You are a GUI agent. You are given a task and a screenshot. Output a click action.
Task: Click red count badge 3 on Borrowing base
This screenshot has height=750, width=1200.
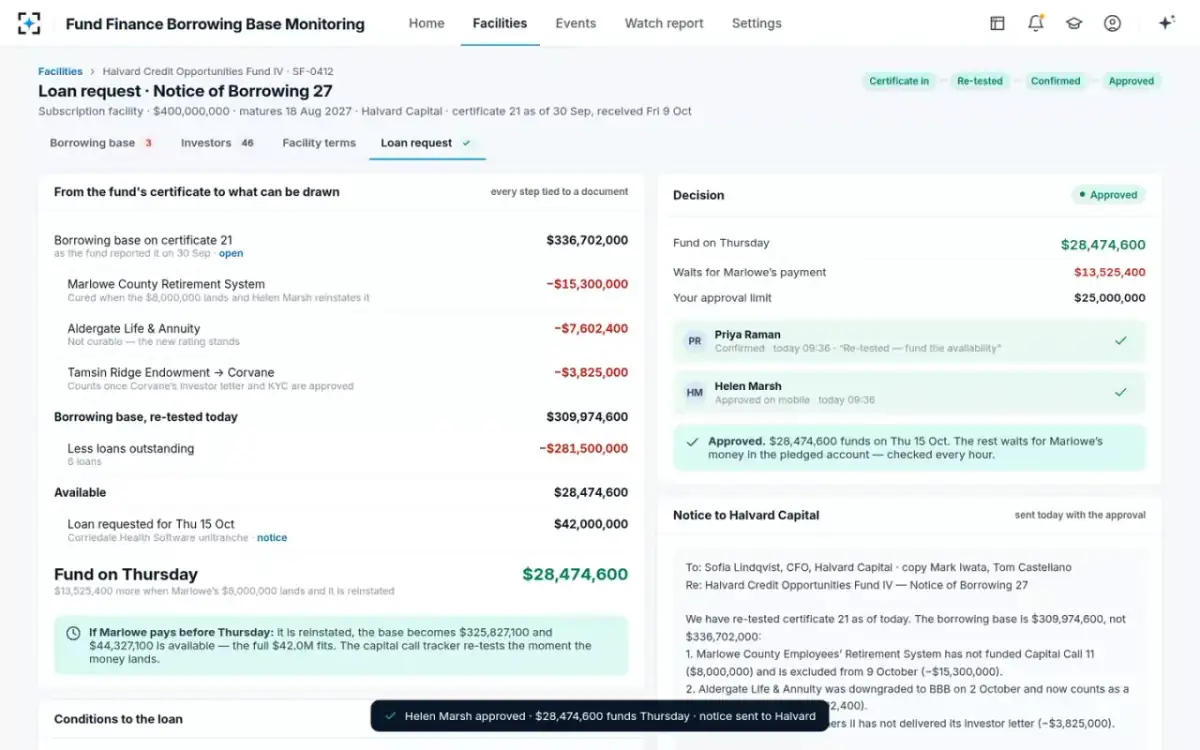[148, 143]
